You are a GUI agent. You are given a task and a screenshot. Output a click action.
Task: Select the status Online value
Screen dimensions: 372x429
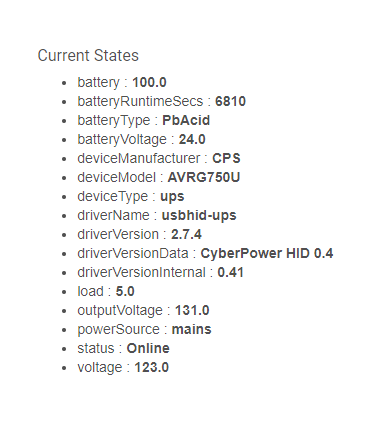coord(148,348)
